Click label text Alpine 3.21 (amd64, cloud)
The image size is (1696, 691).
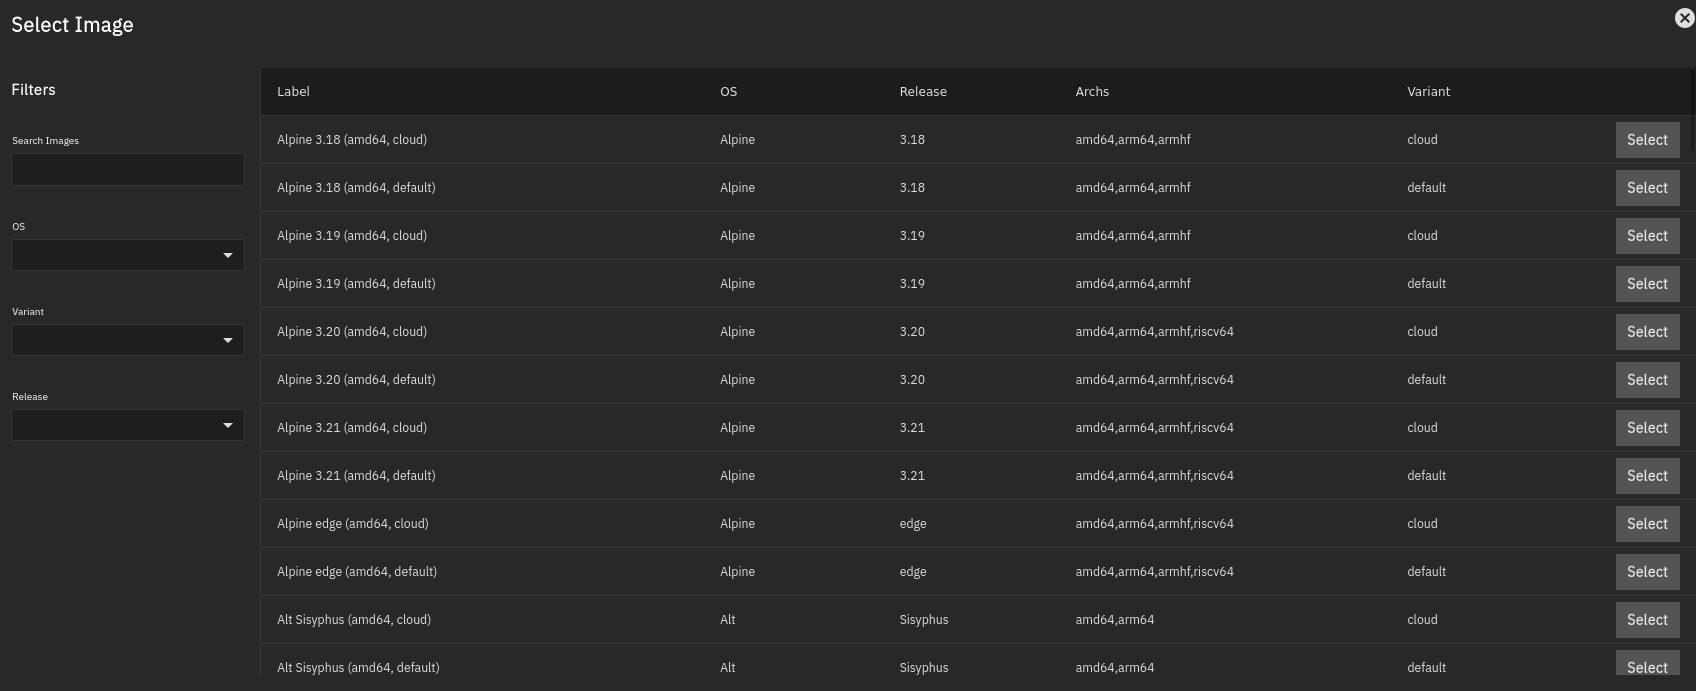pyautogui.click(x=352, y=428)
